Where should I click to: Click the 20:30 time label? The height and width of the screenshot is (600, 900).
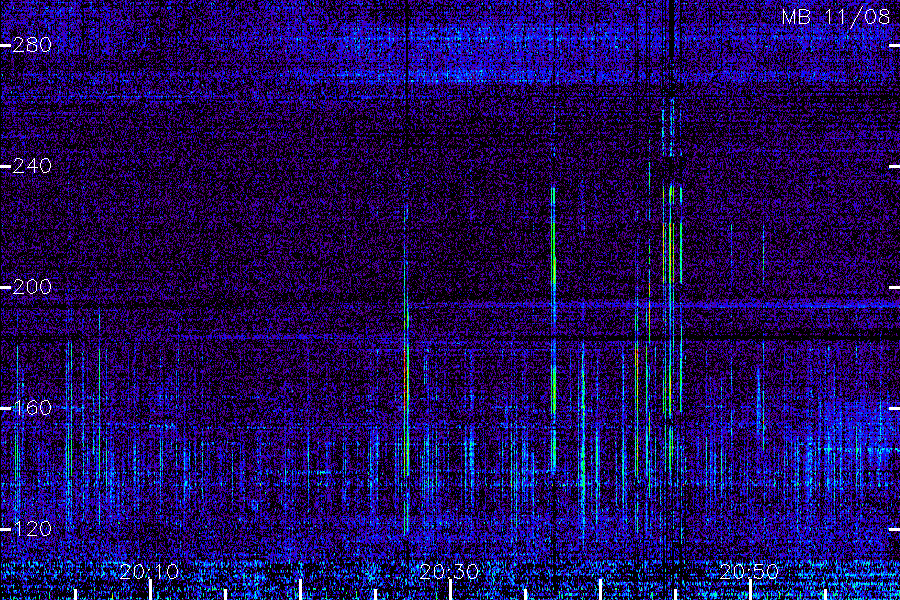449,571
